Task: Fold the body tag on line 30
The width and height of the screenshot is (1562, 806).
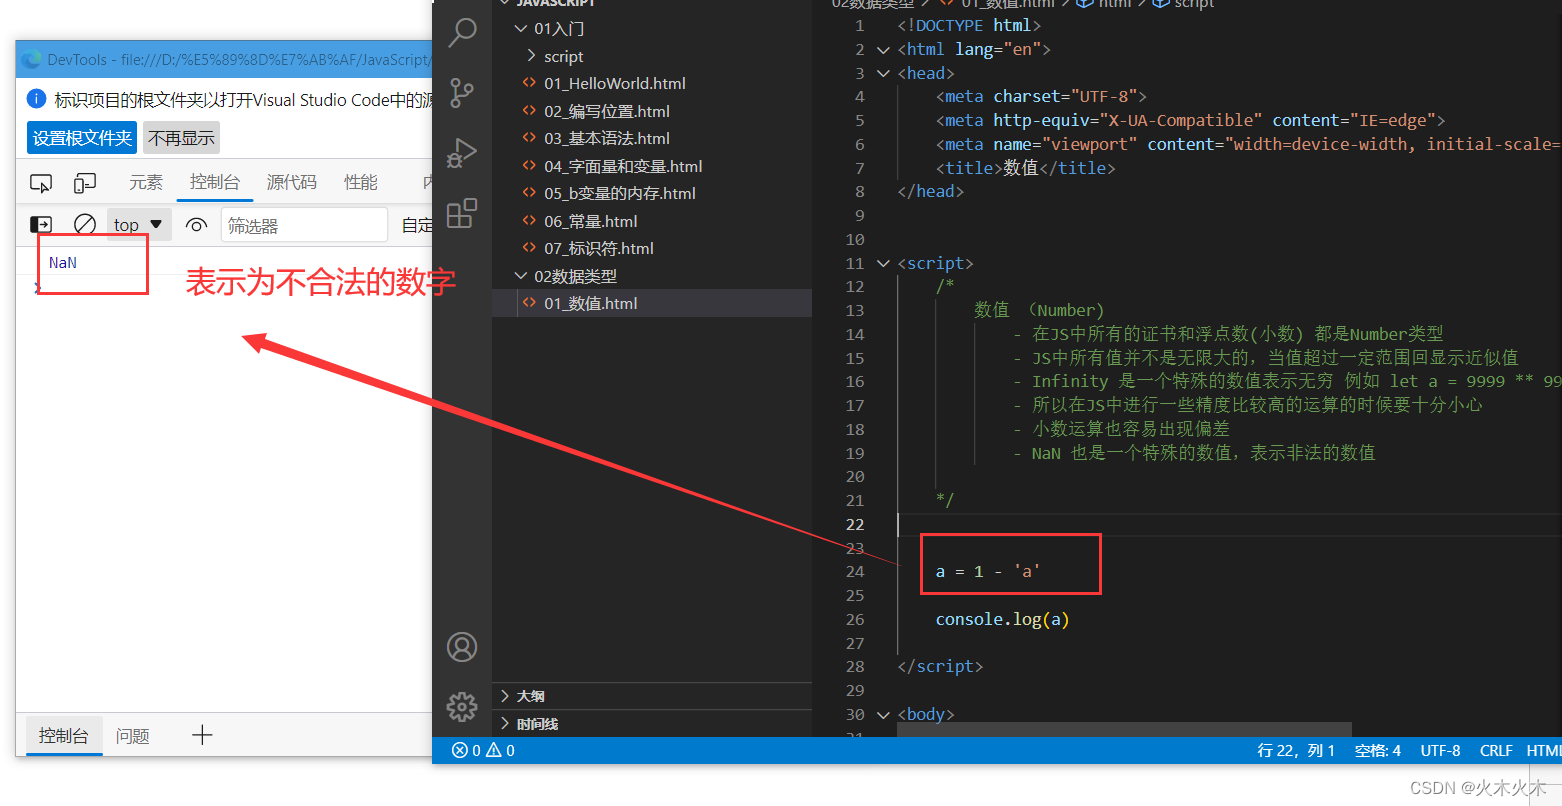Action: [883, 714]
